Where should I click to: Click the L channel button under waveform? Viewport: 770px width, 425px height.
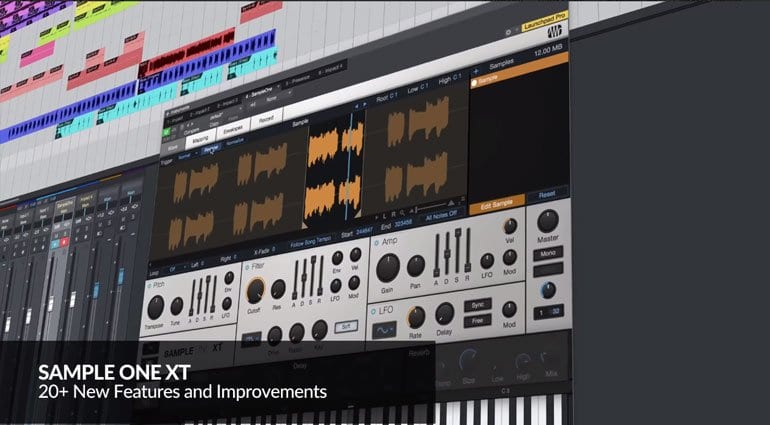(385, 215)
